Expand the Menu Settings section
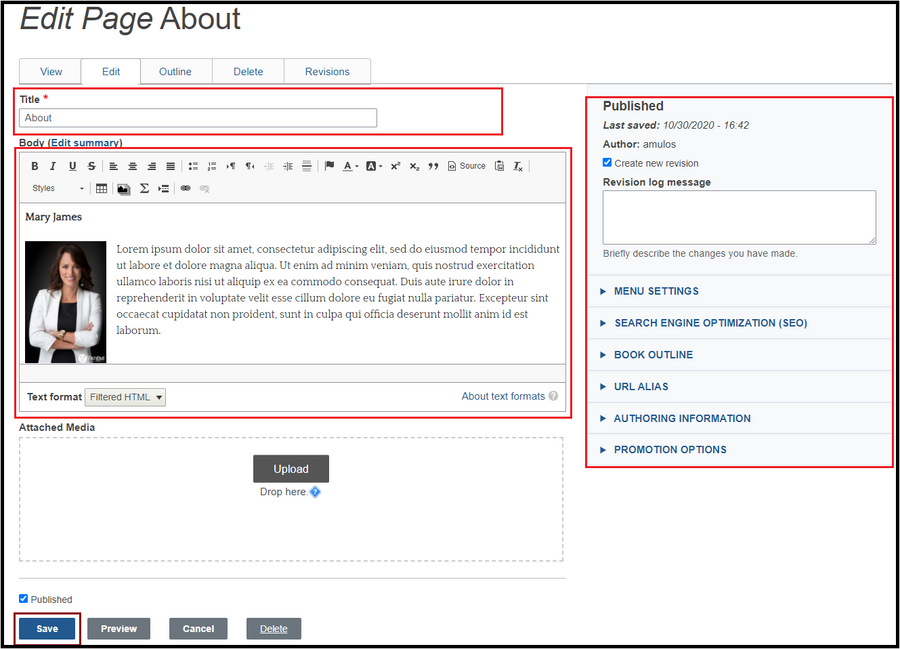The height and width of the screenshot is (649, 900). pyautogui.click(x=656, y=291)
